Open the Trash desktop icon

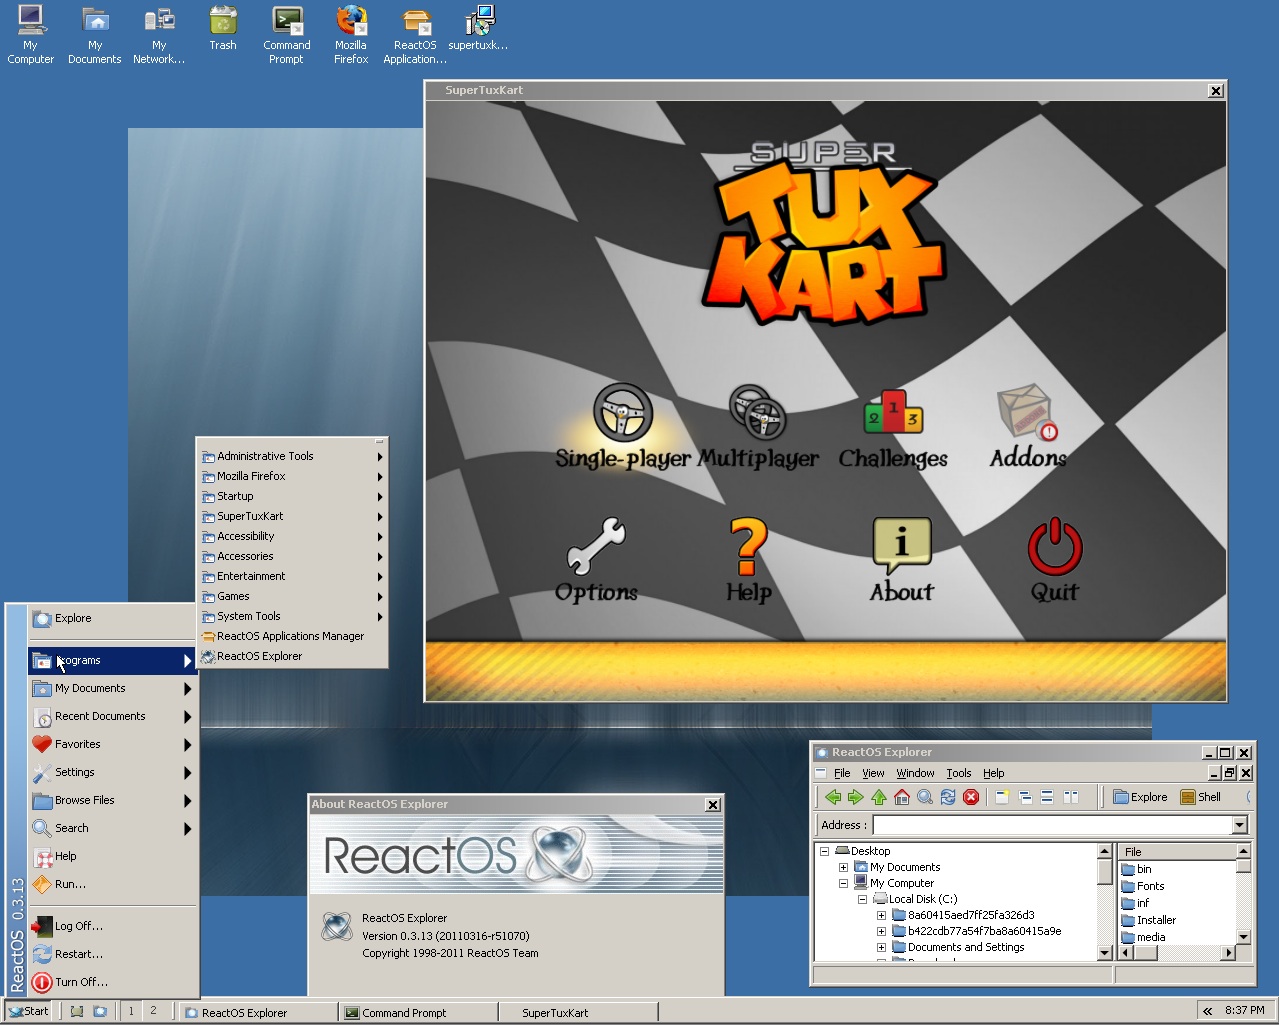(x=223, y=29)
